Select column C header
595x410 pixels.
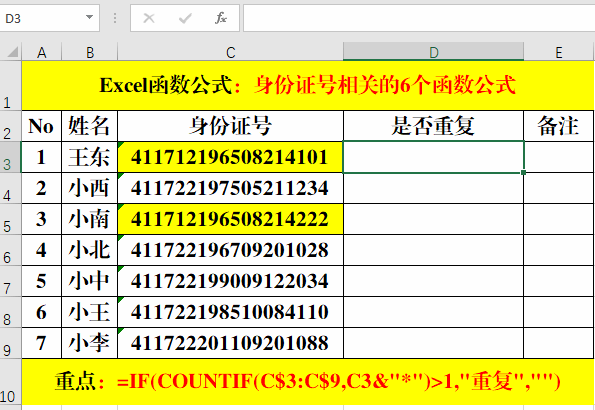pyautogui.click(x=230, y=52)
